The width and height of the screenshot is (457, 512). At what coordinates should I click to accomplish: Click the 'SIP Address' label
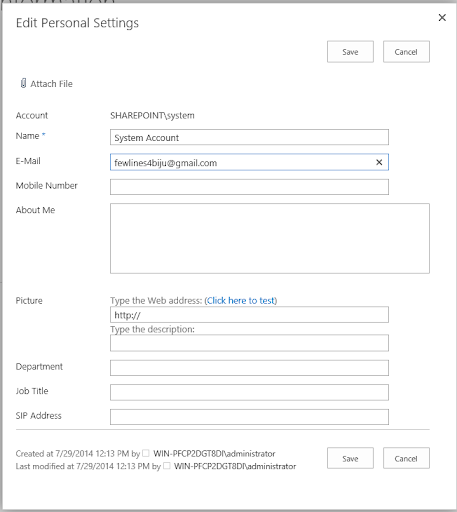39,416
